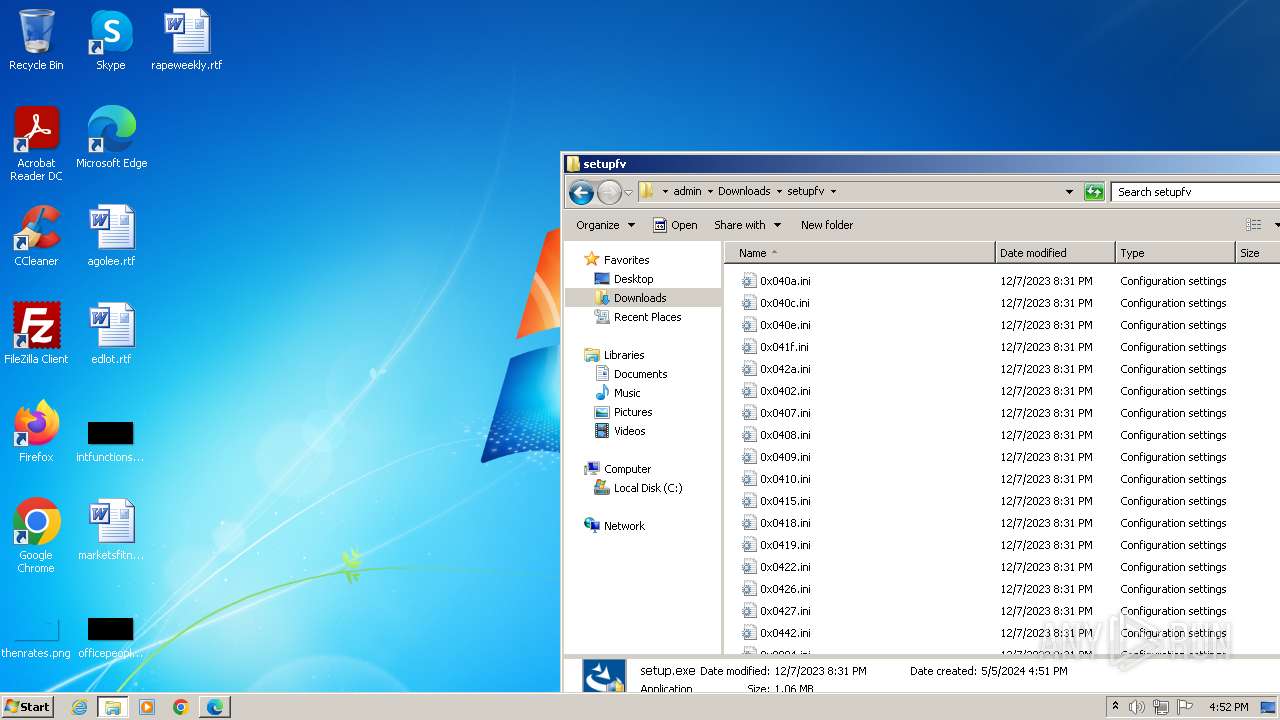Image resolution: width=1280 pixels, height=720 pixels.
Task: Open Skype desktop shortcut
Action: tap(111, 40)
